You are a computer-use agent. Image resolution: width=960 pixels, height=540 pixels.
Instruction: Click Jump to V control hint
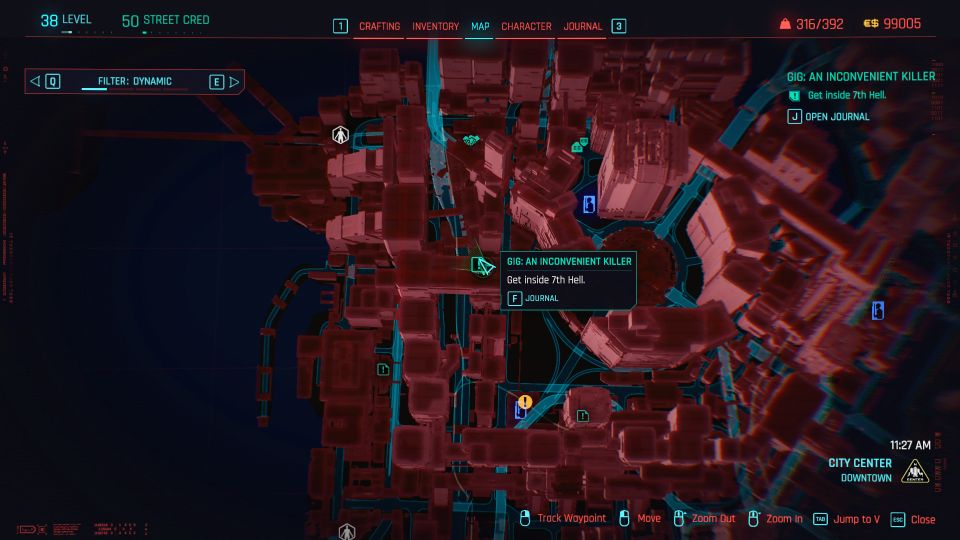coord(846,519)
